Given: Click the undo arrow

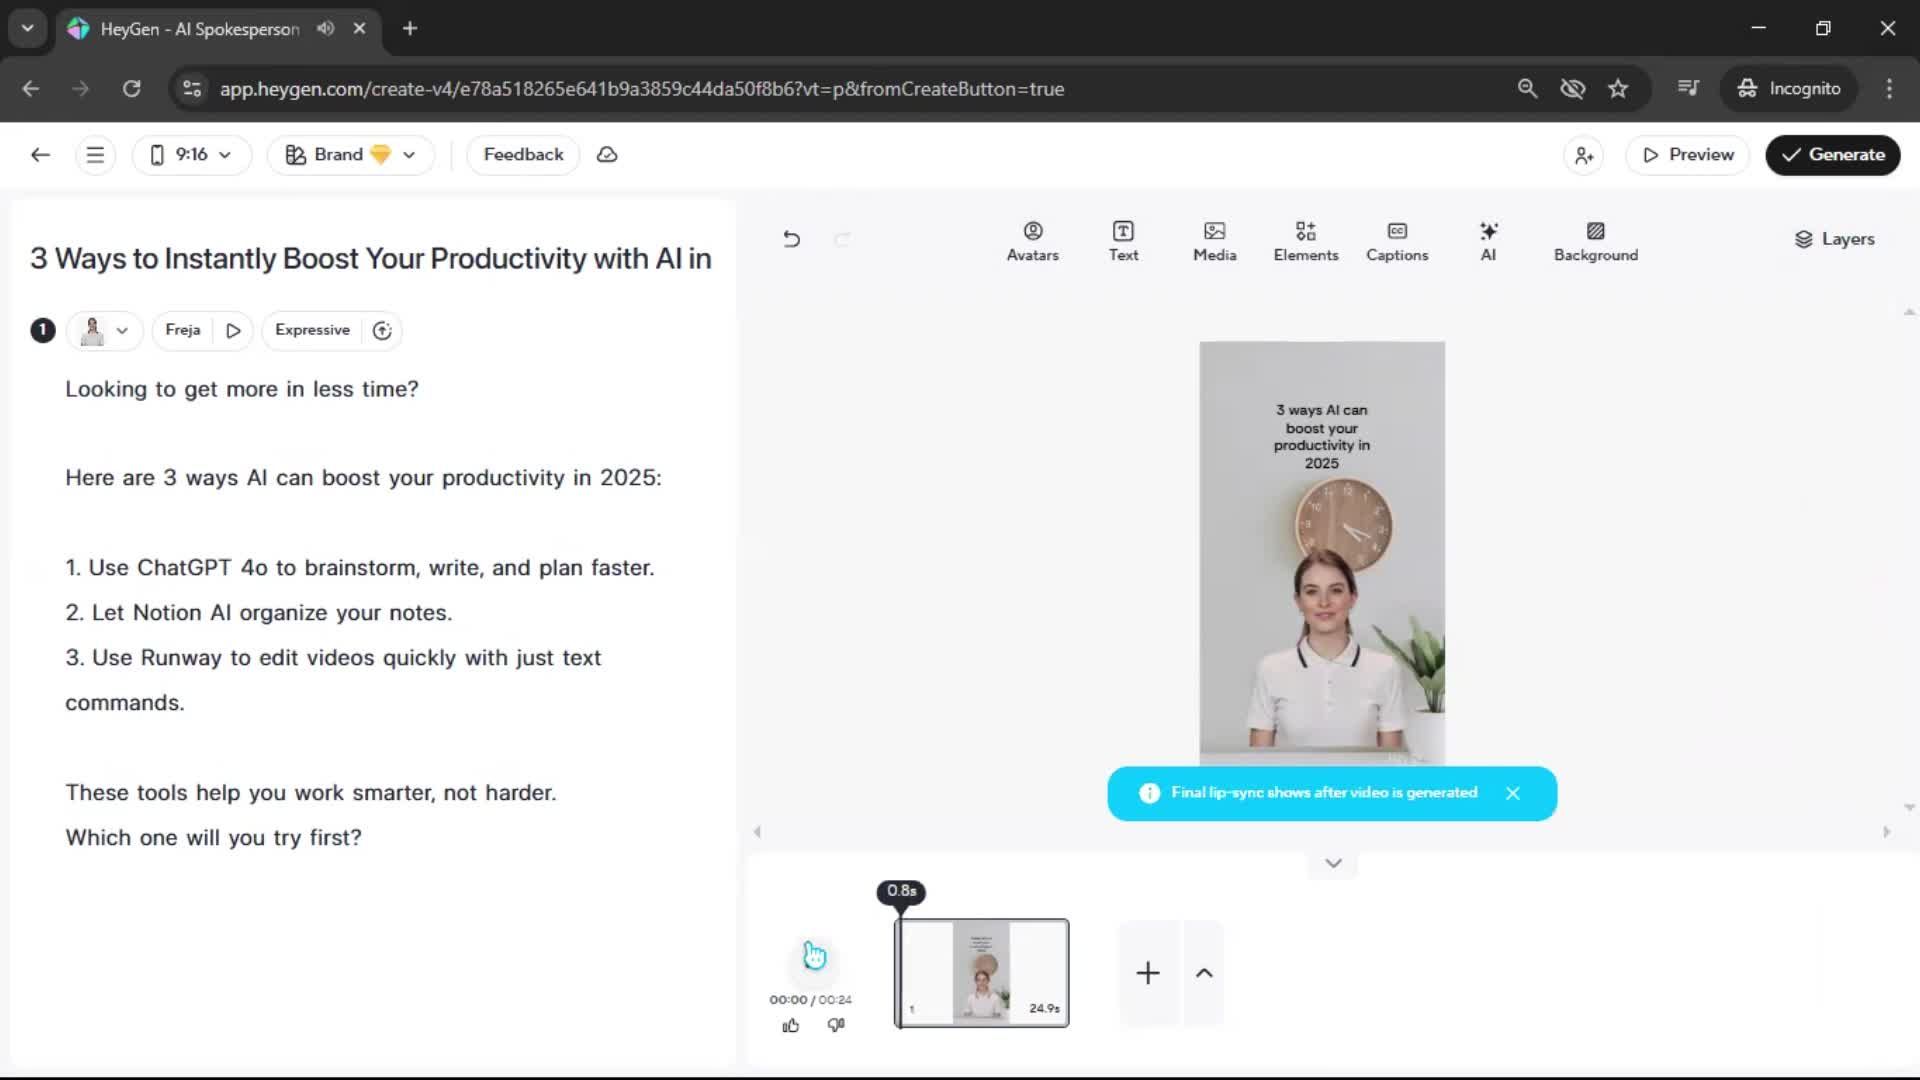Looking at the screenshot, I should (791, 239).
